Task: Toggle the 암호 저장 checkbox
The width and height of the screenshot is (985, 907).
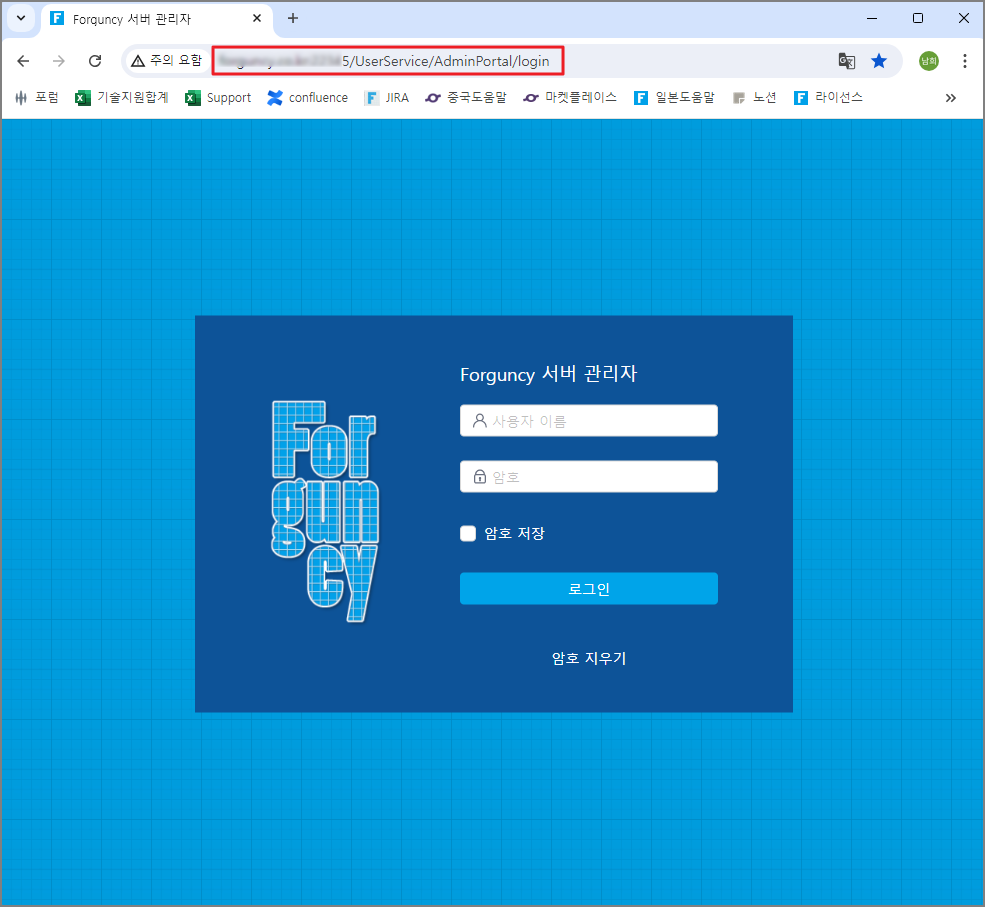Action: pos(468,533)
